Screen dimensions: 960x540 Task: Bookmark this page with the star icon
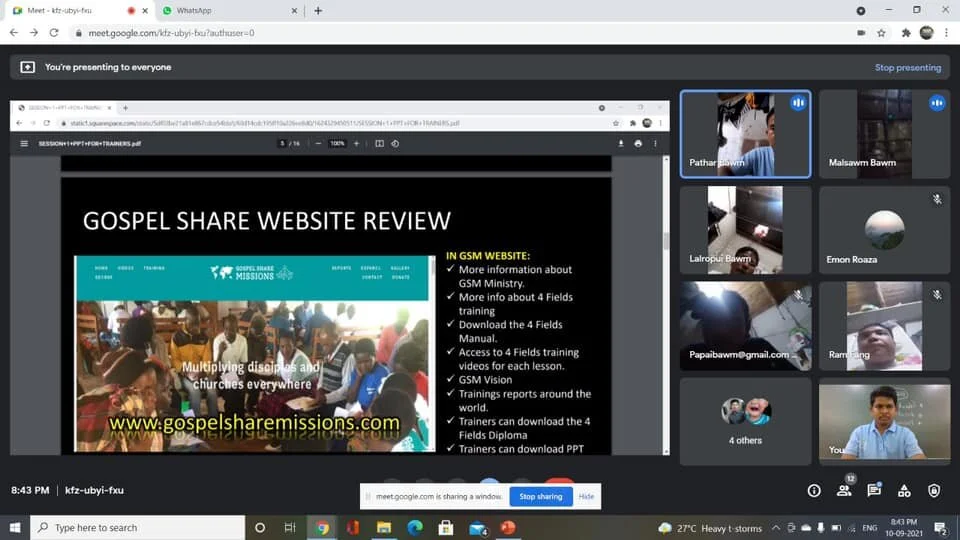881,33
